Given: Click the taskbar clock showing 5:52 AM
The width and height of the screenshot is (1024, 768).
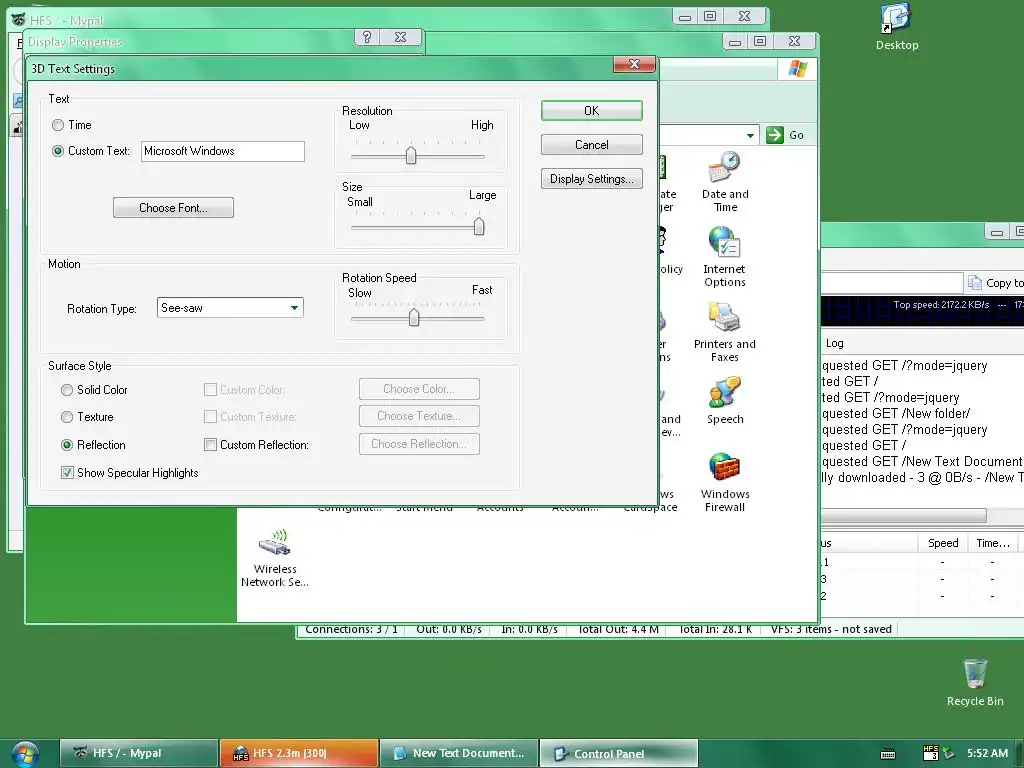Looking at the screenshot, I should 987,753.
